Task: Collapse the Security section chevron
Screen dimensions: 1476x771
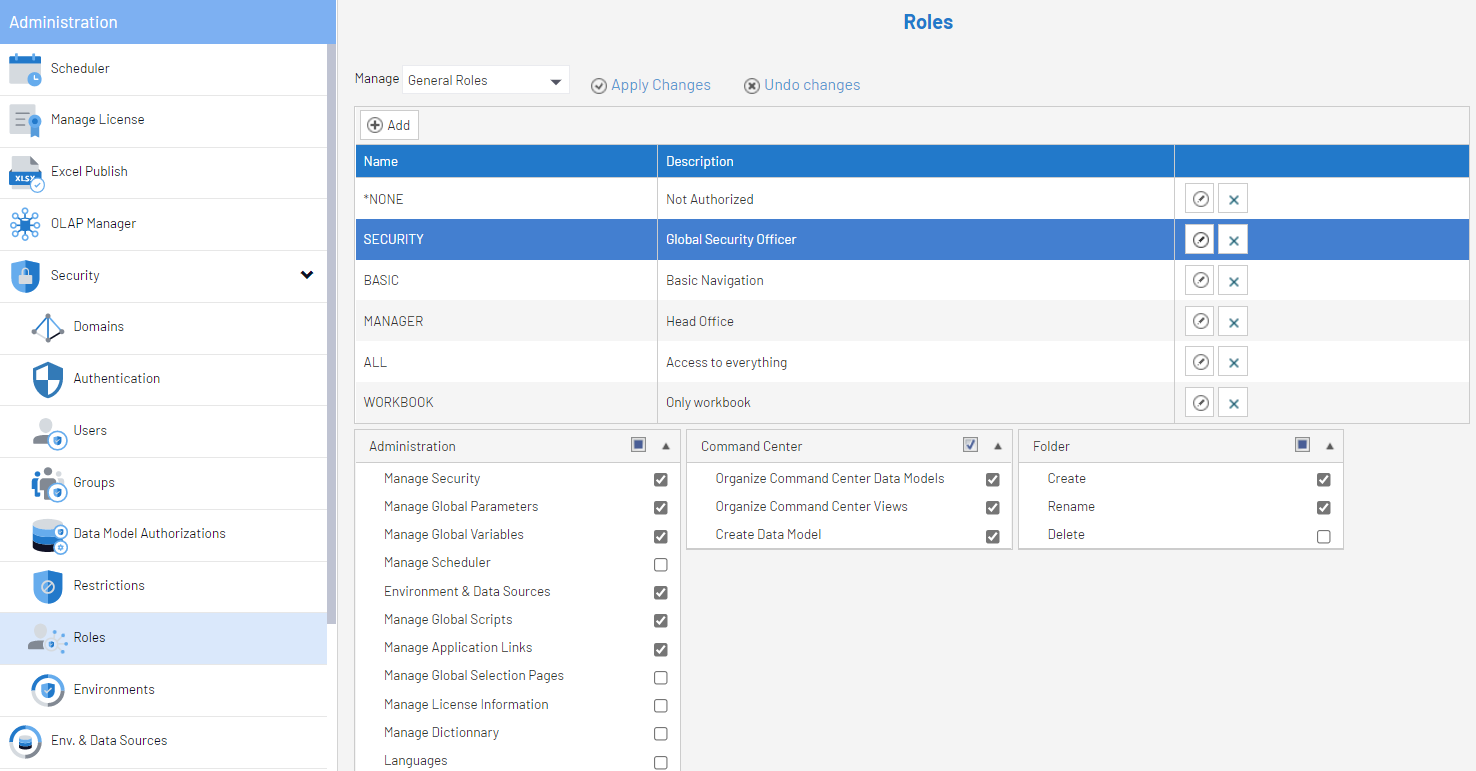Action: pyautogui.click(x=307, y=275)
